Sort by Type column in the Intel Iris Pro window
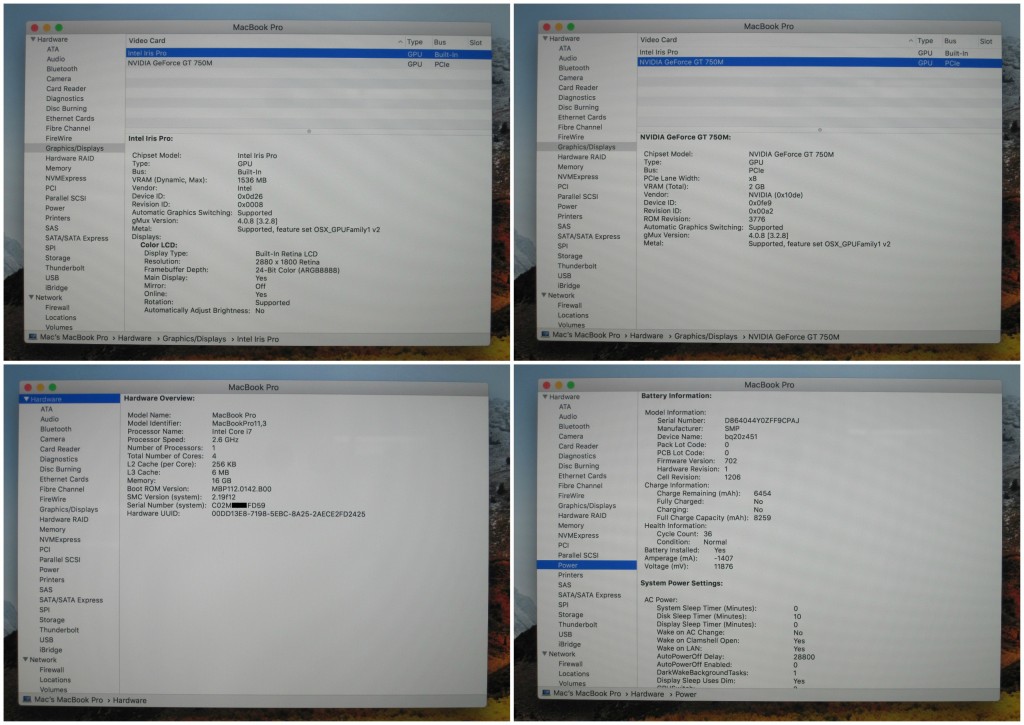The image size is (1024, 725). click(x=415, y=42)
